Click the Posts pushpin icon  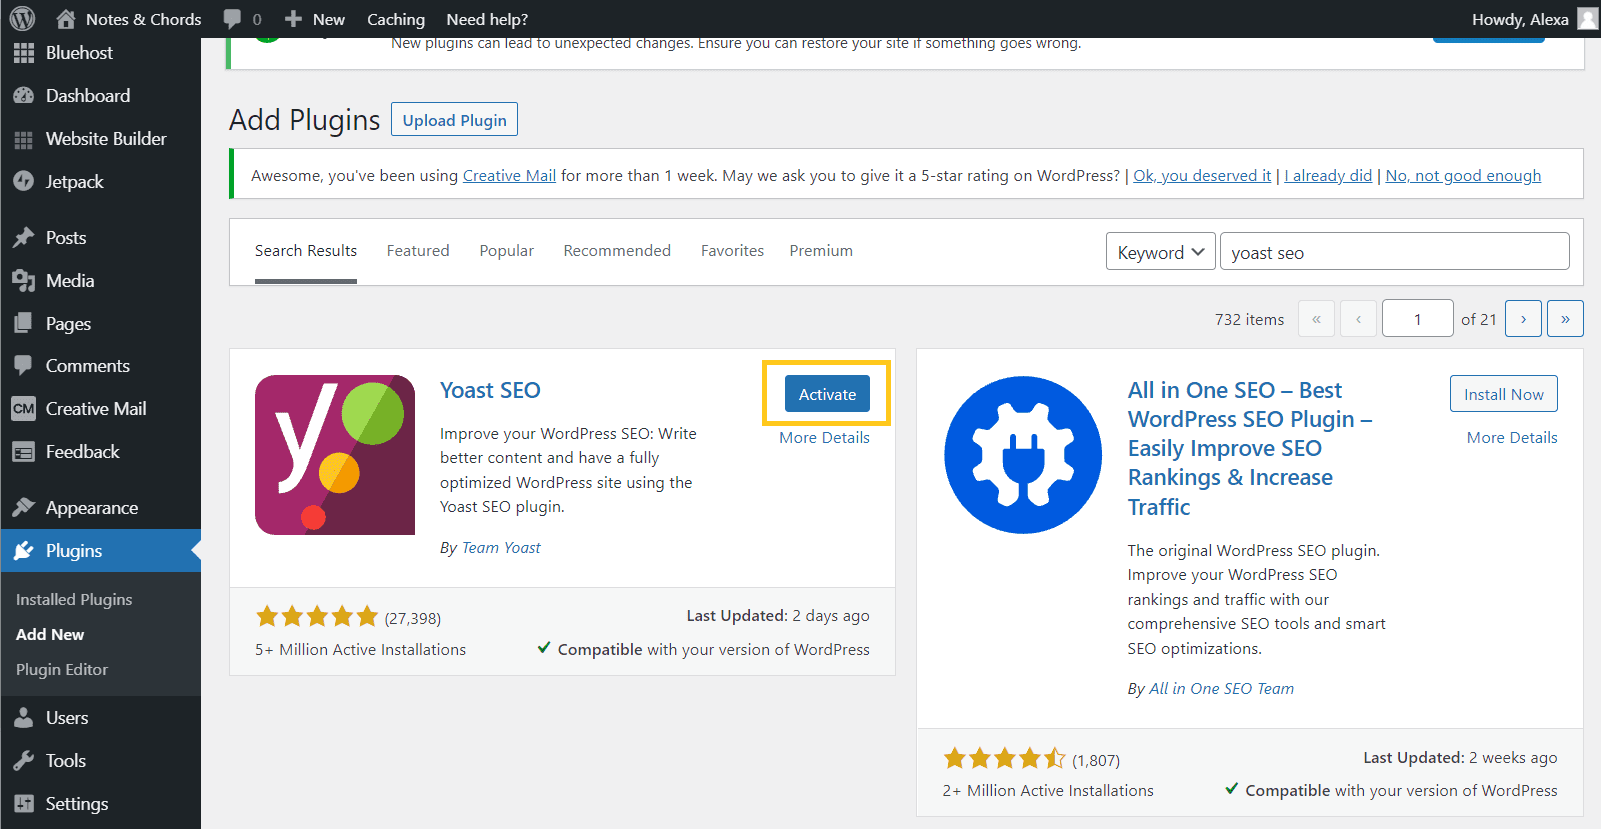coord(24,238)
